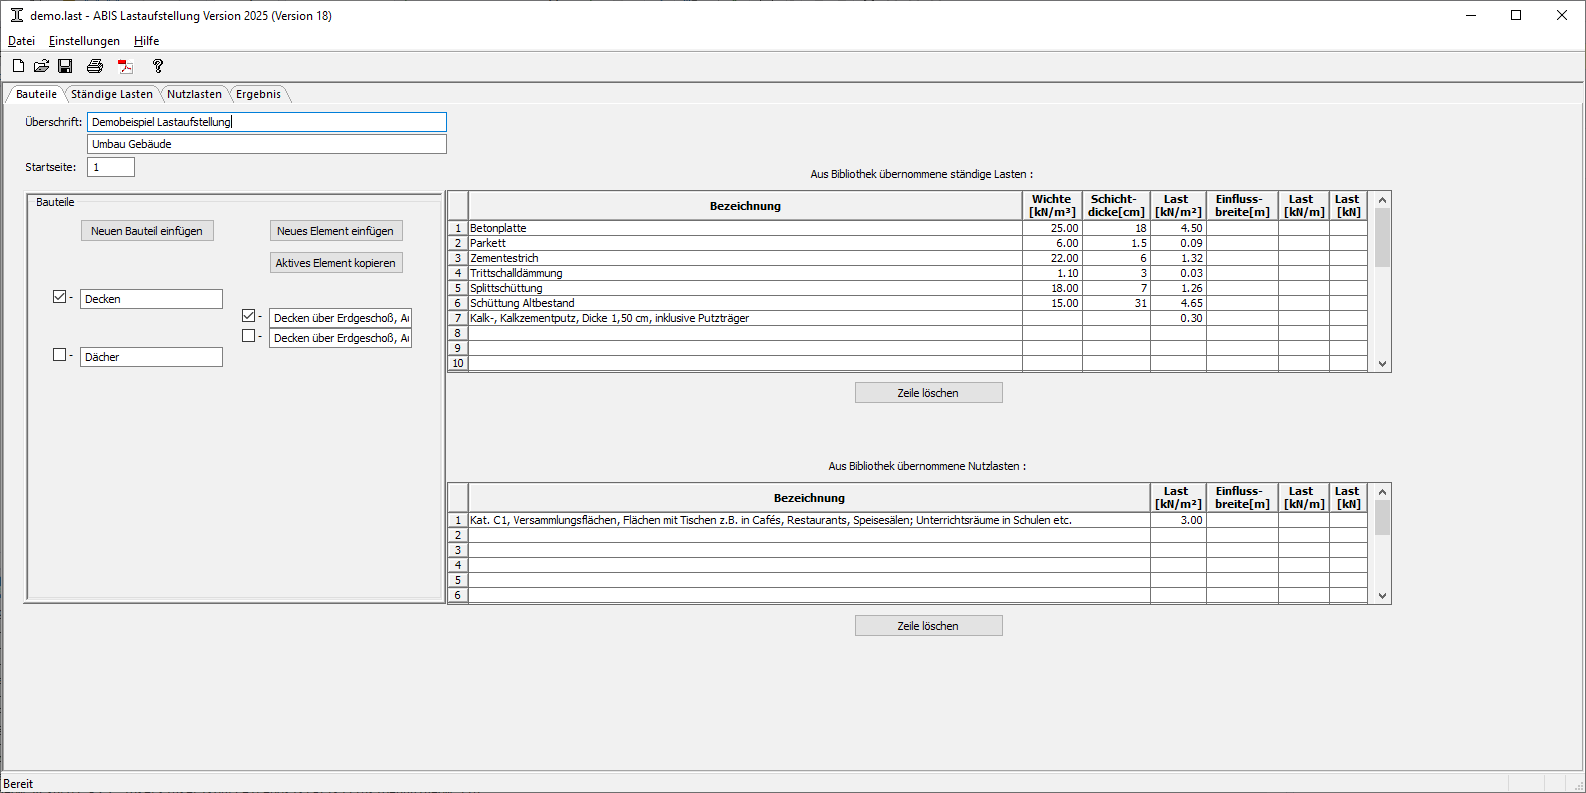This screenshot has height=793, width=1586.
Task: Click the Startseite input field
Action: [x=111, y=167]
